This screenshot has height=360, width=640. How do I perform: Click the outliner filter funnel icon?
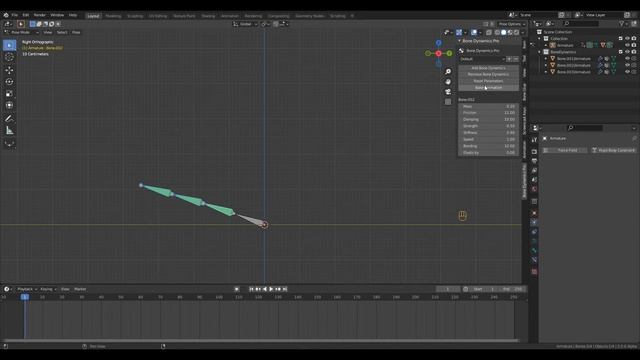621,24
